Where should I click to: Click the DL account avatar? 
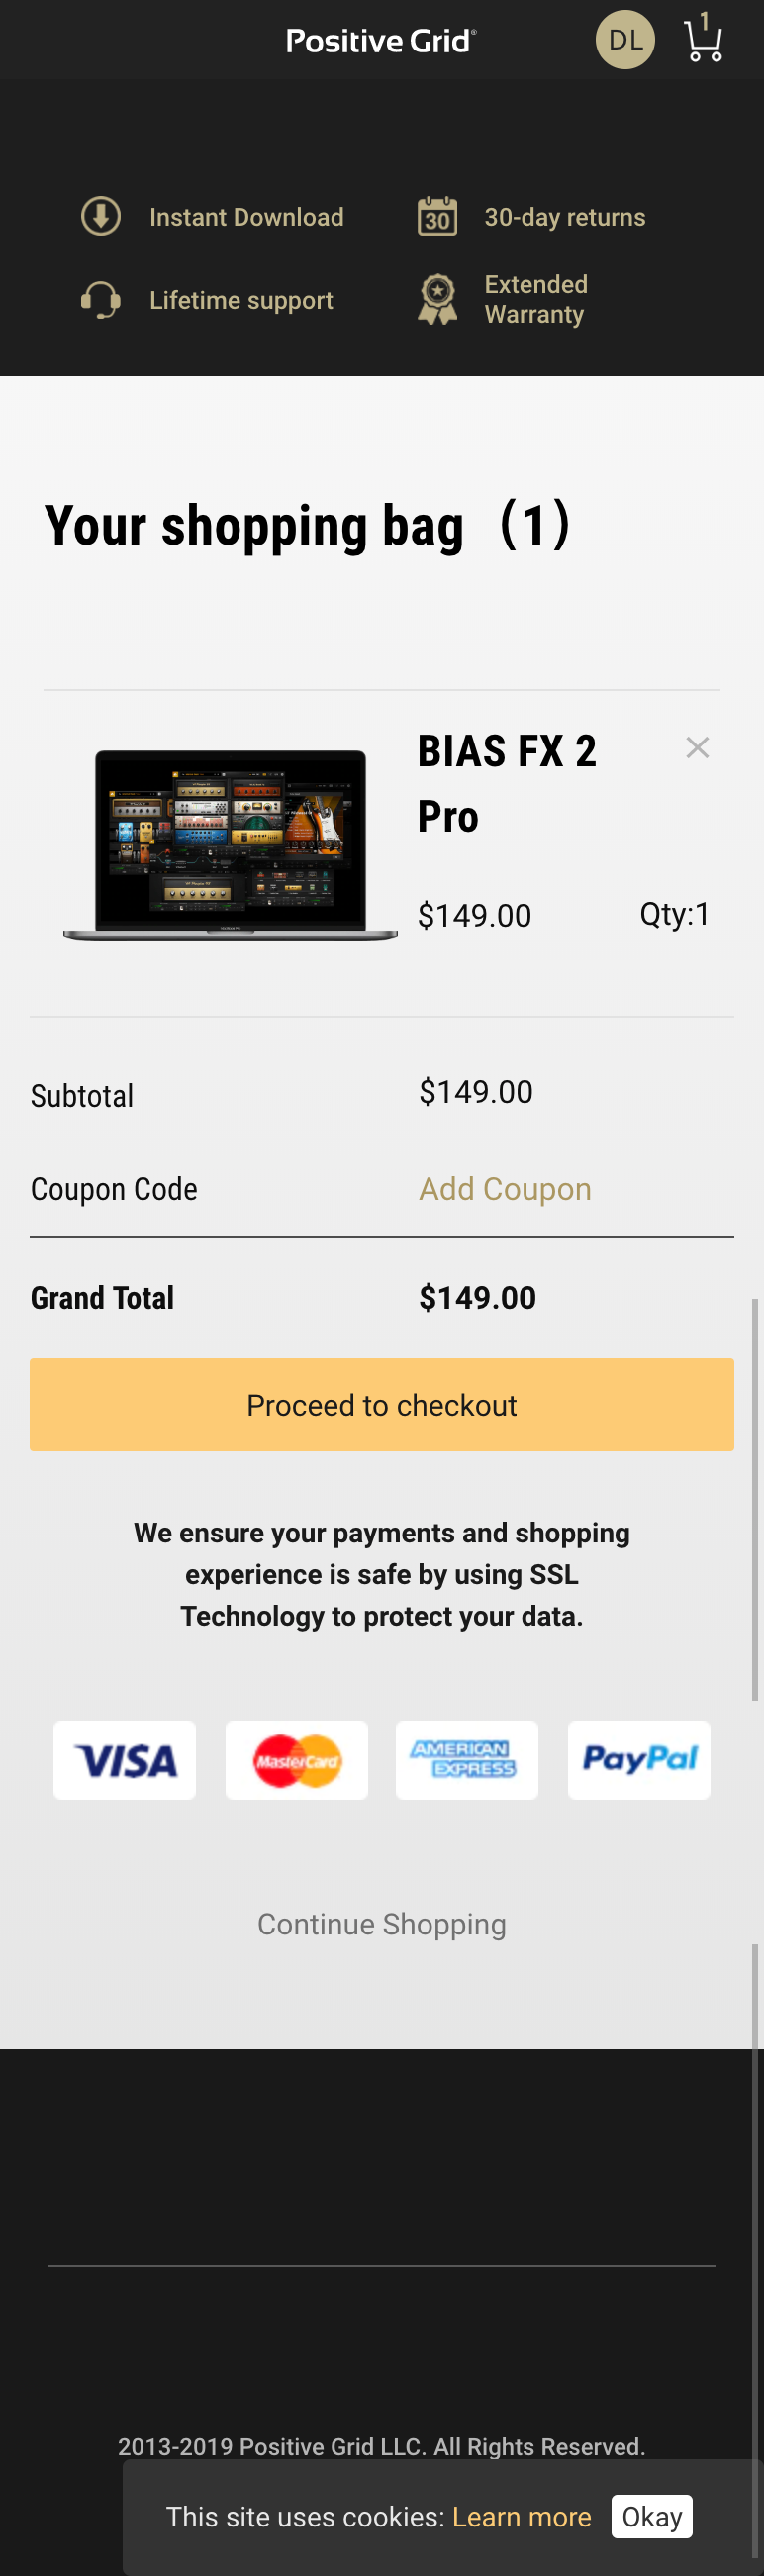click(625, 40)
